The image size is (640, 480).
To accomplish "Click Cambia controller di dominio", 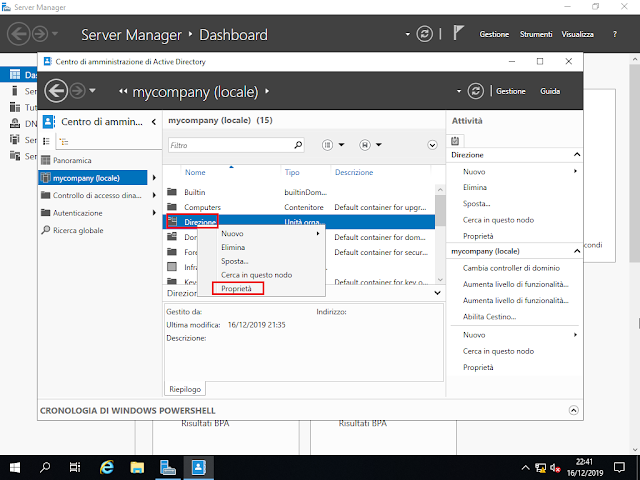I will [511, 268].
